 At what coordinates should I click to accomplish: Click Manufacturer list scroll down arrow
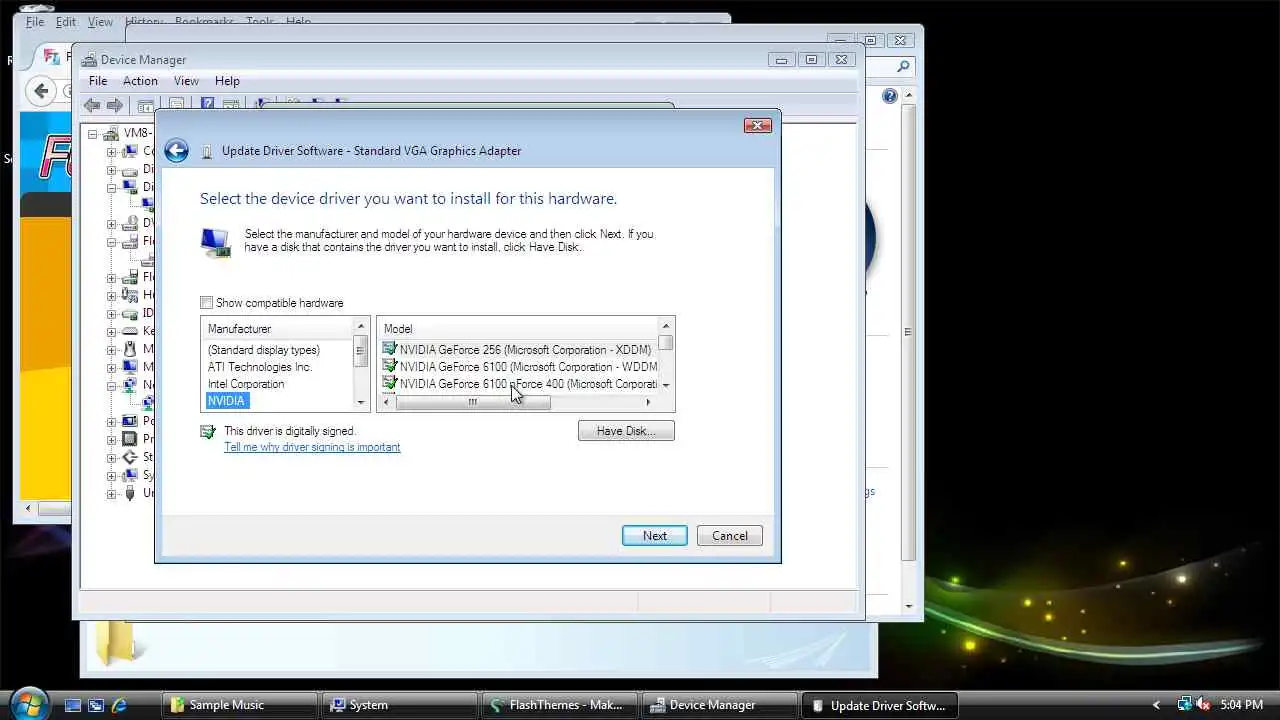[362, 402]
